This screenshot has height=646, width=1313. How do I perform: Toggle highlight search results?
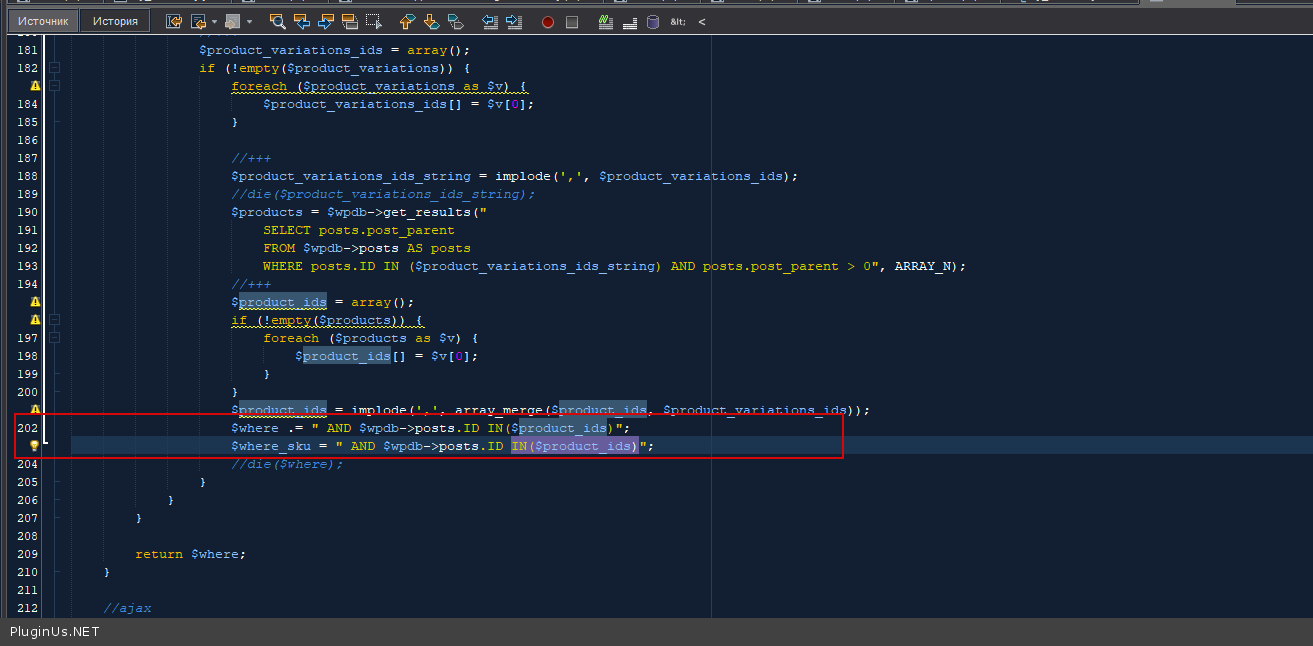point(349,21)
